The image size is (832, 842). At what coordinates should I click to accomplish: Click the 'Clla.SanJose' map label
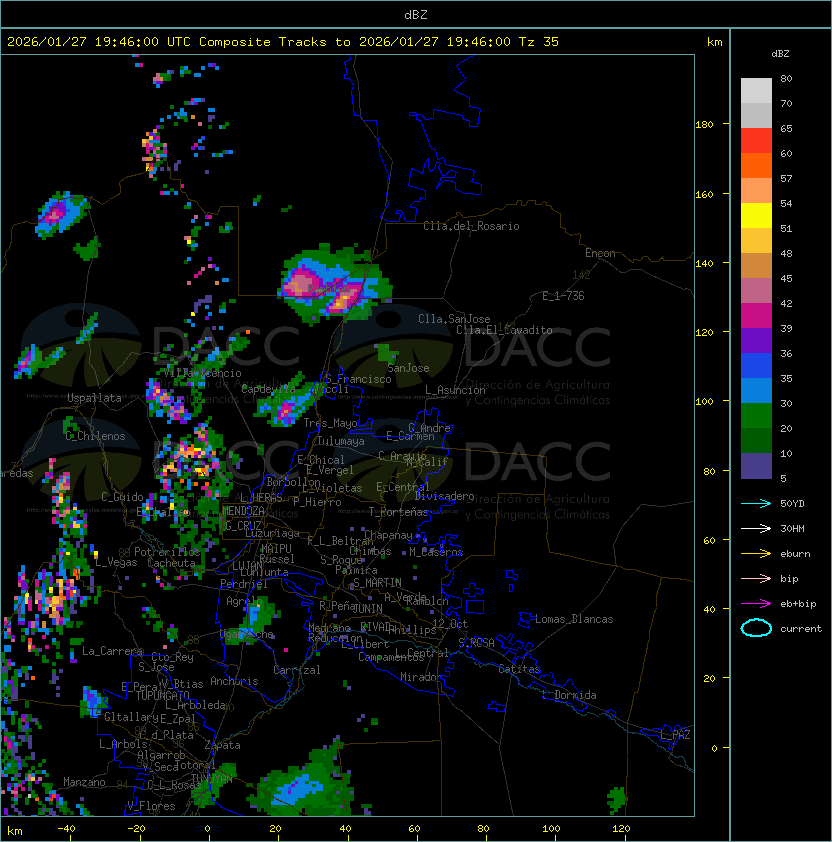point(454,319)
